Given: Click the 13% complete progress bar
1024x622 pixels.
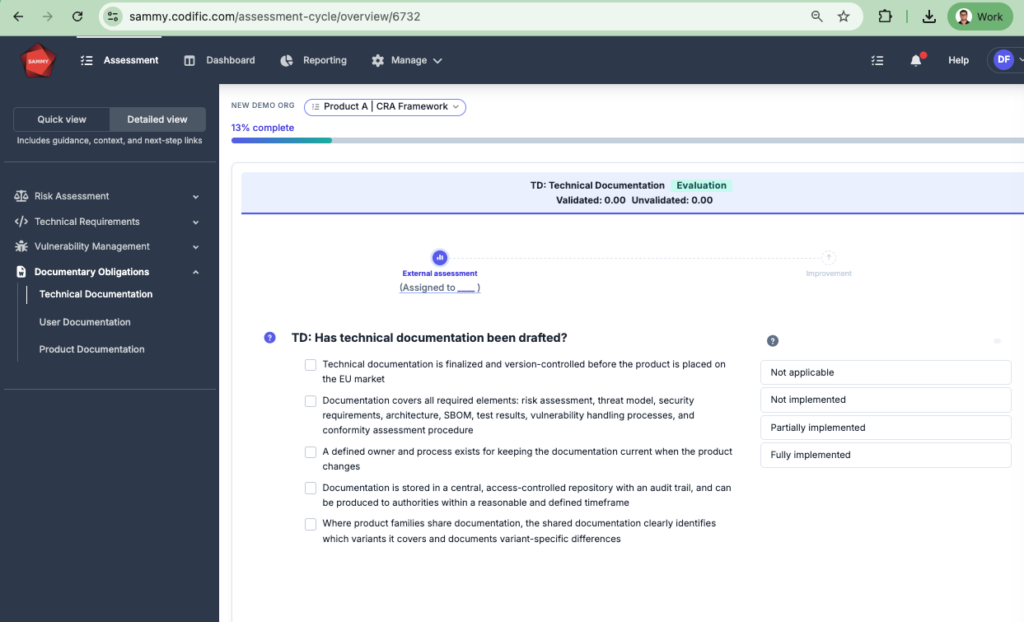Looking at the screenshot, I should (x=628, y=140).
